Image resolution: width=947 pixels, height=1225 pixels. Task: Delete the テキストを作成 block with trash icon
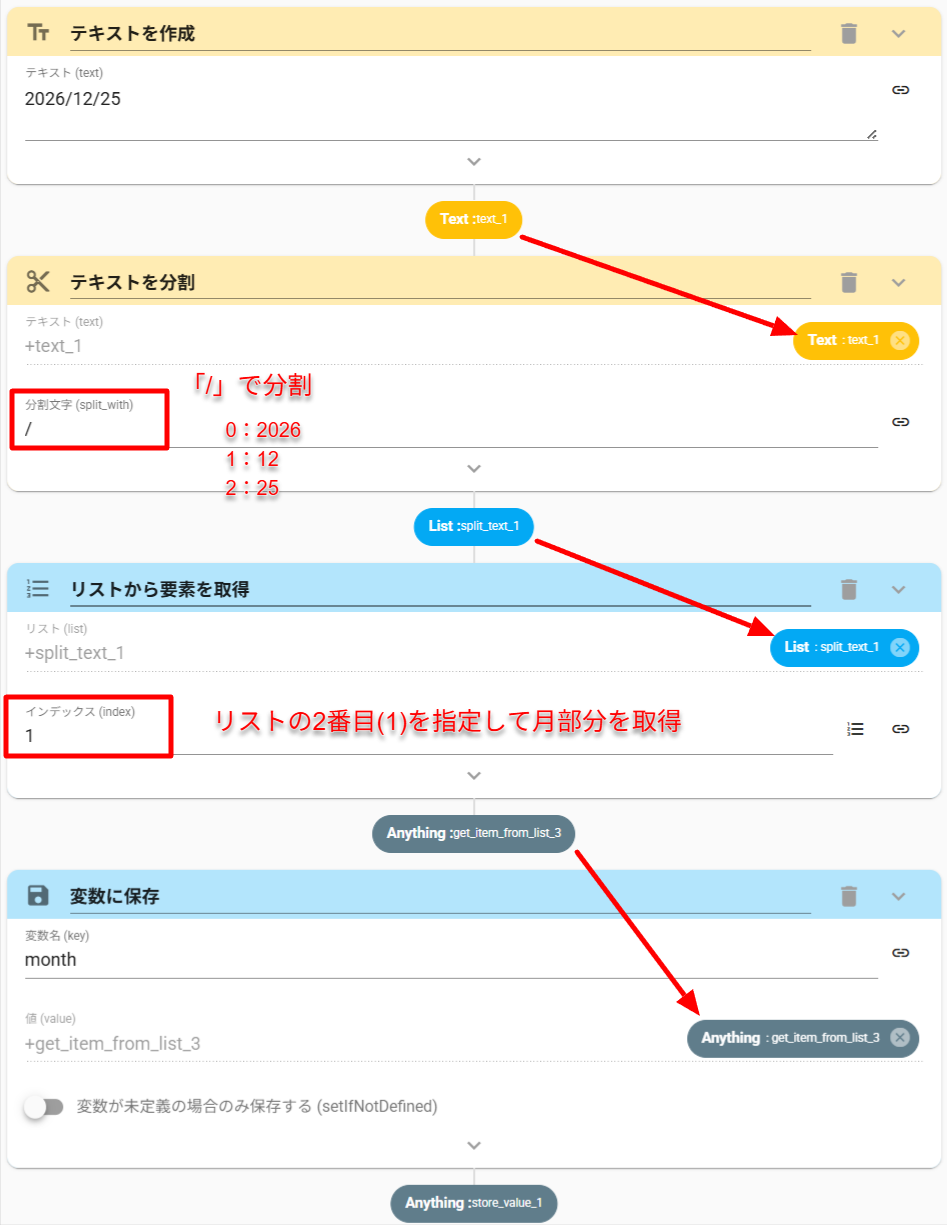(849, 34)
